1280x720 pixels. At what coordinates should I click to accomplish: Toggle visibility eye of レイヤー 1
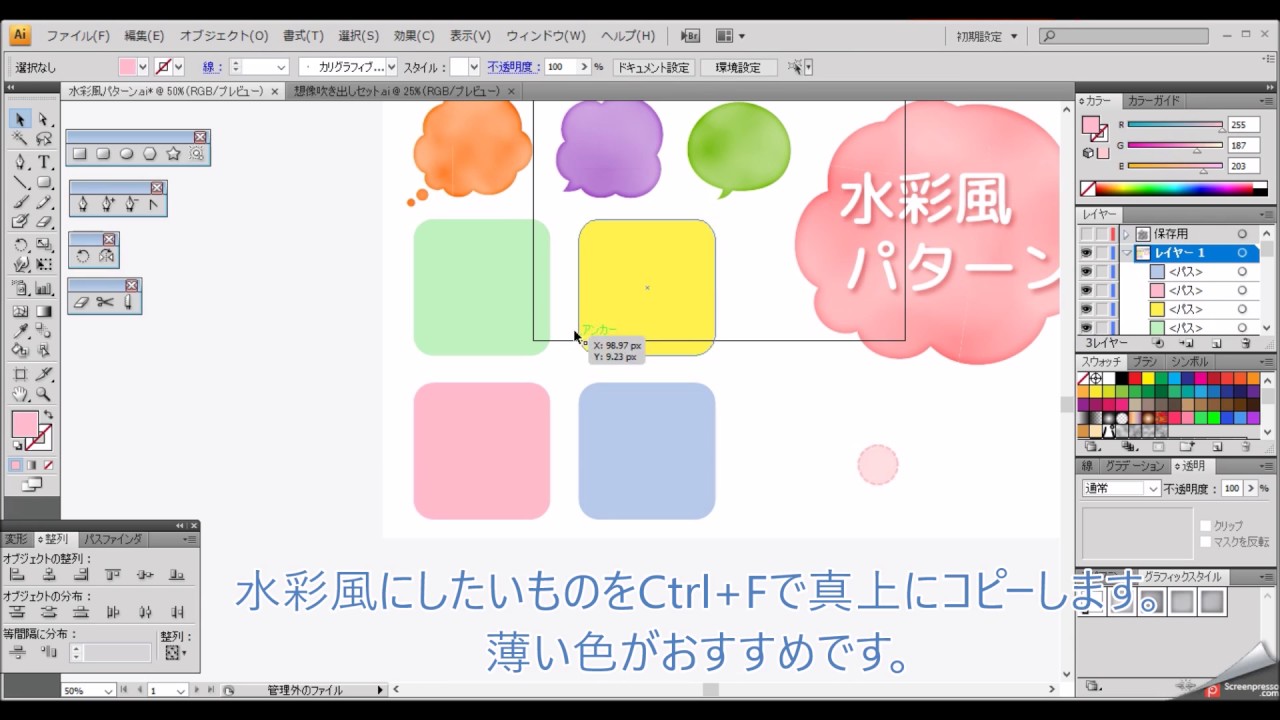point(1086,253)
